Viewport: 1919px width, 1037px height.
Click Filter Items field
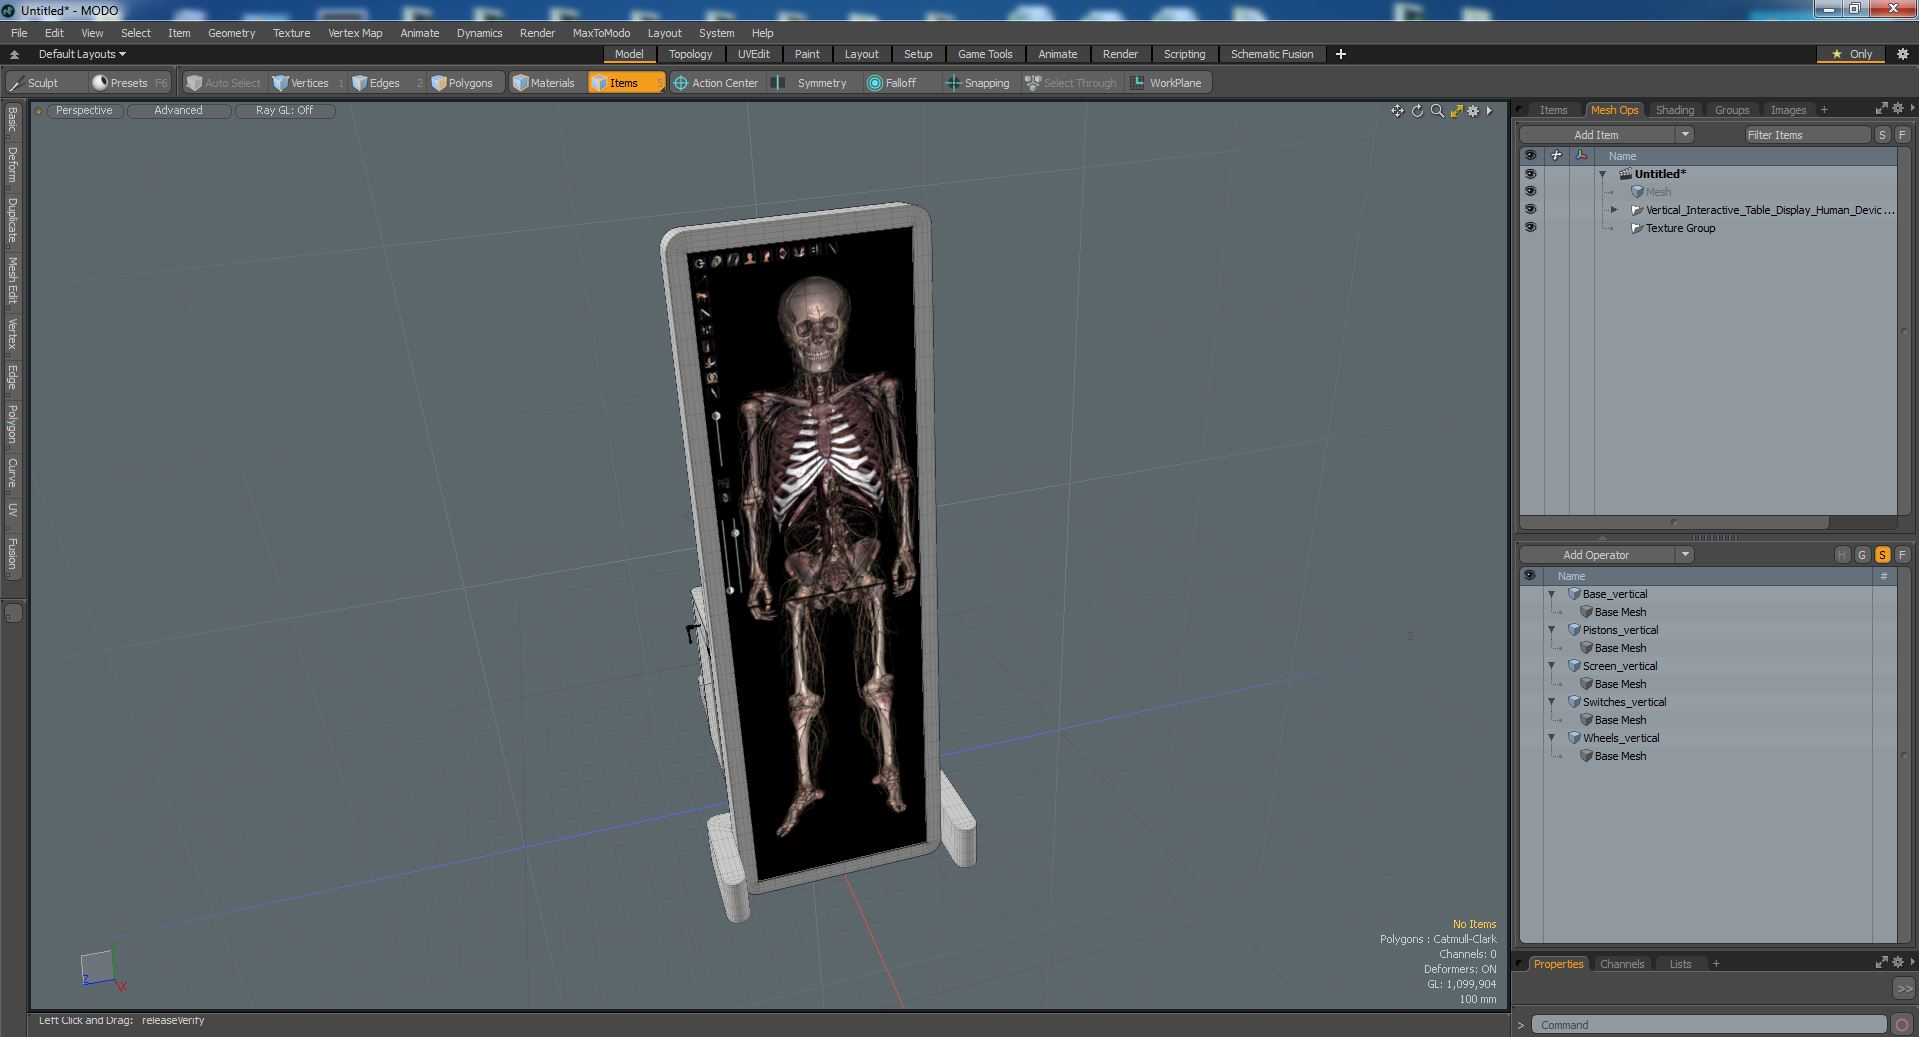[x=1807, y=135]
